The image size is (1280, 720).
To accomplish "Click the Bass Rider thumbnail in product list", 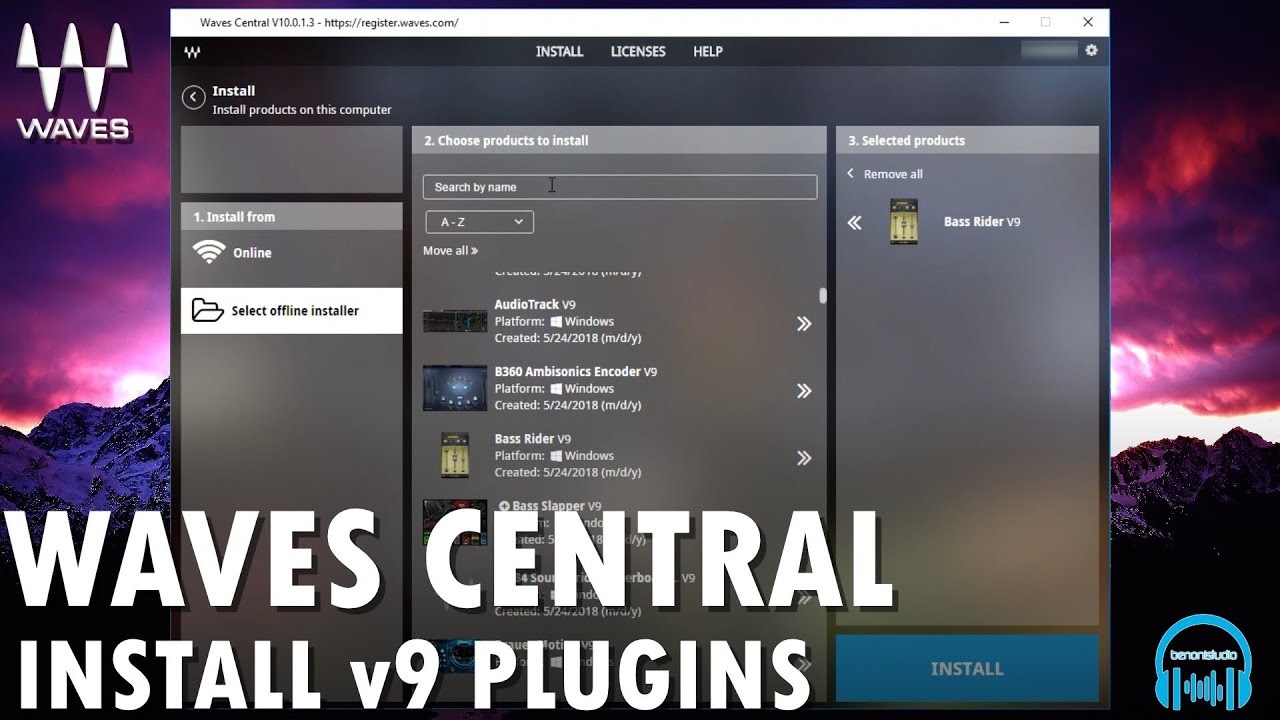I will point(455,455).
